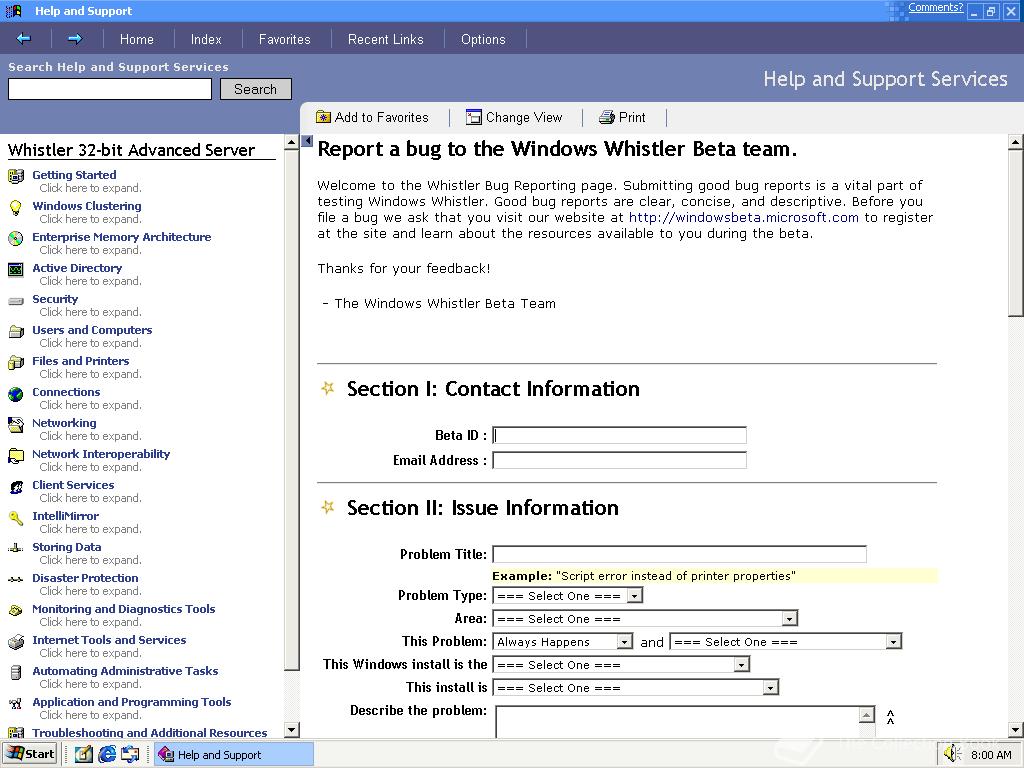
Task: Open Recent Links in the navigation bar
Action: 386,39
